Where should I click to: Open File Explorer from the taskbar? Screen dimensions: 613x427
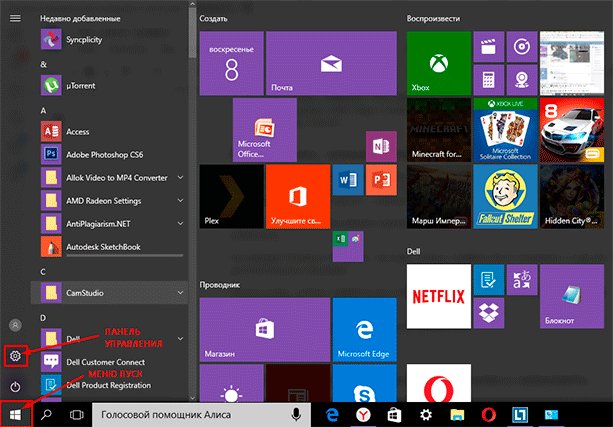pyautogui.click(x=457, y=414)
